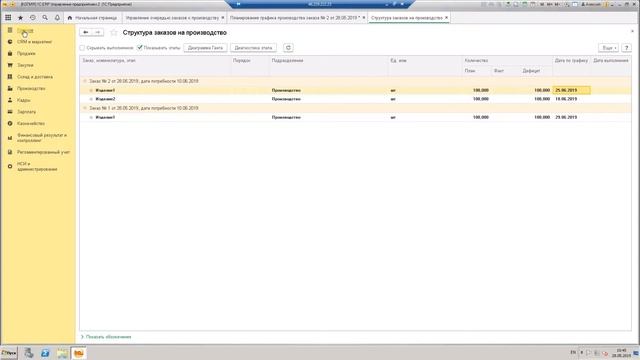Open Server Manager from the taskbar
The height and width of the screenshot is (360, 640).
[x=29, y=353]
